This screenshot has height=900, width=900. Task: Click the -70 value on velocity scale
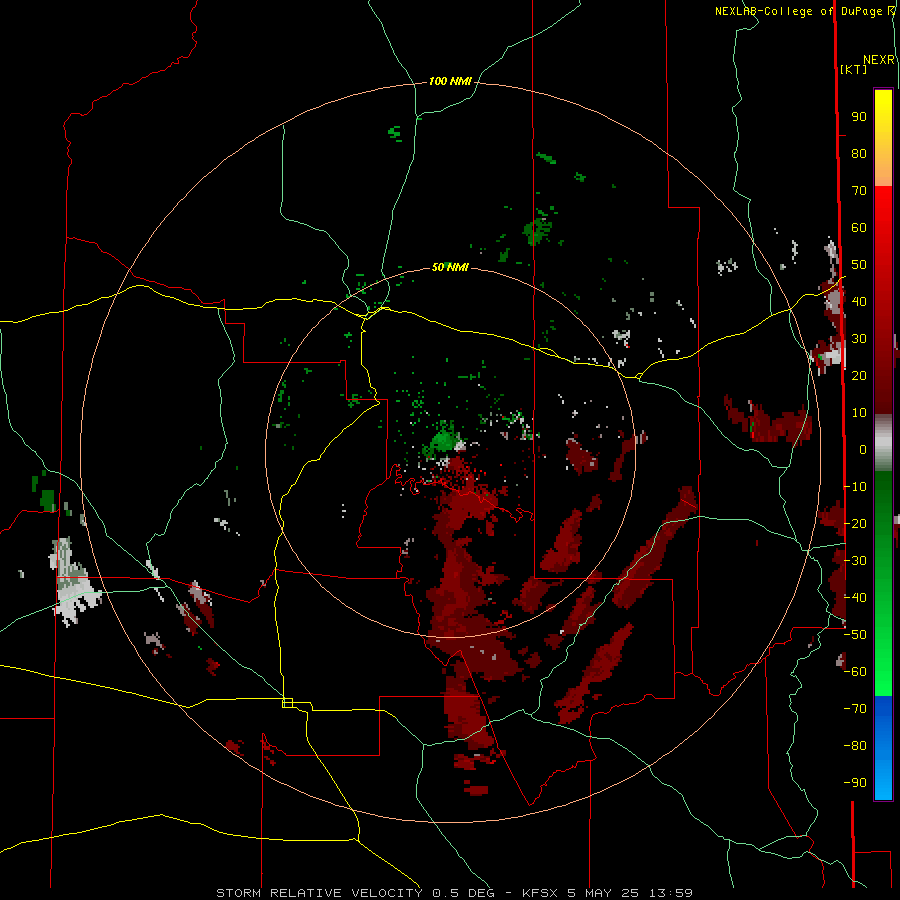pos(855,709)
